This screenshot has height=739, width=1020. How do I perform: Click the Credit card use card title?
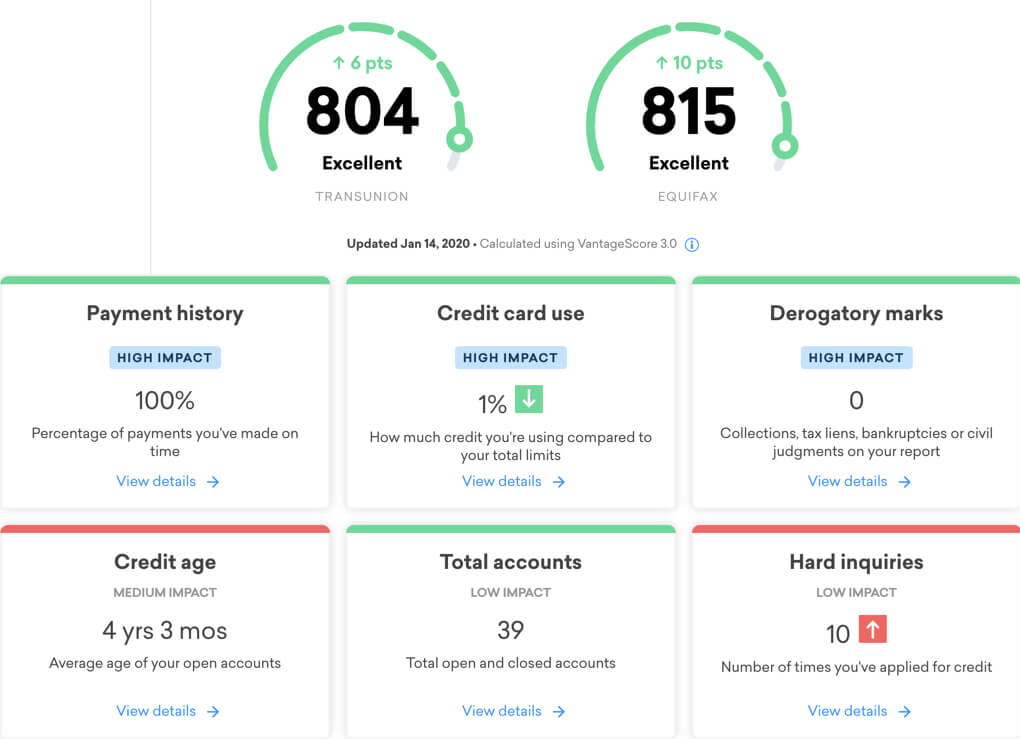[511, 314]
